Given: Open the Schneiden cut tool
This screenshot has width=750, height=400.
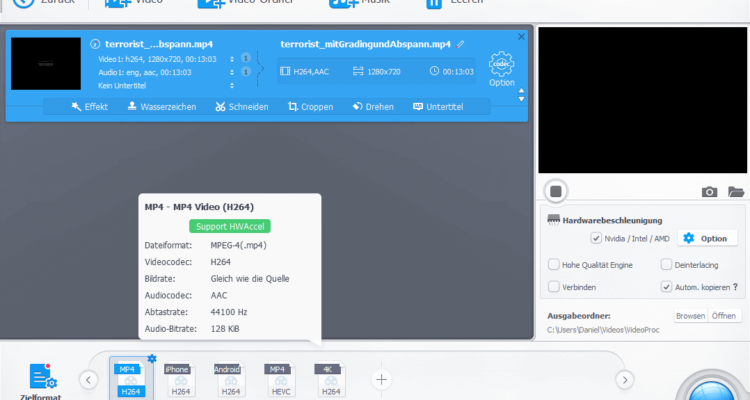Looking at the screenshot, I should click(241, 106).
